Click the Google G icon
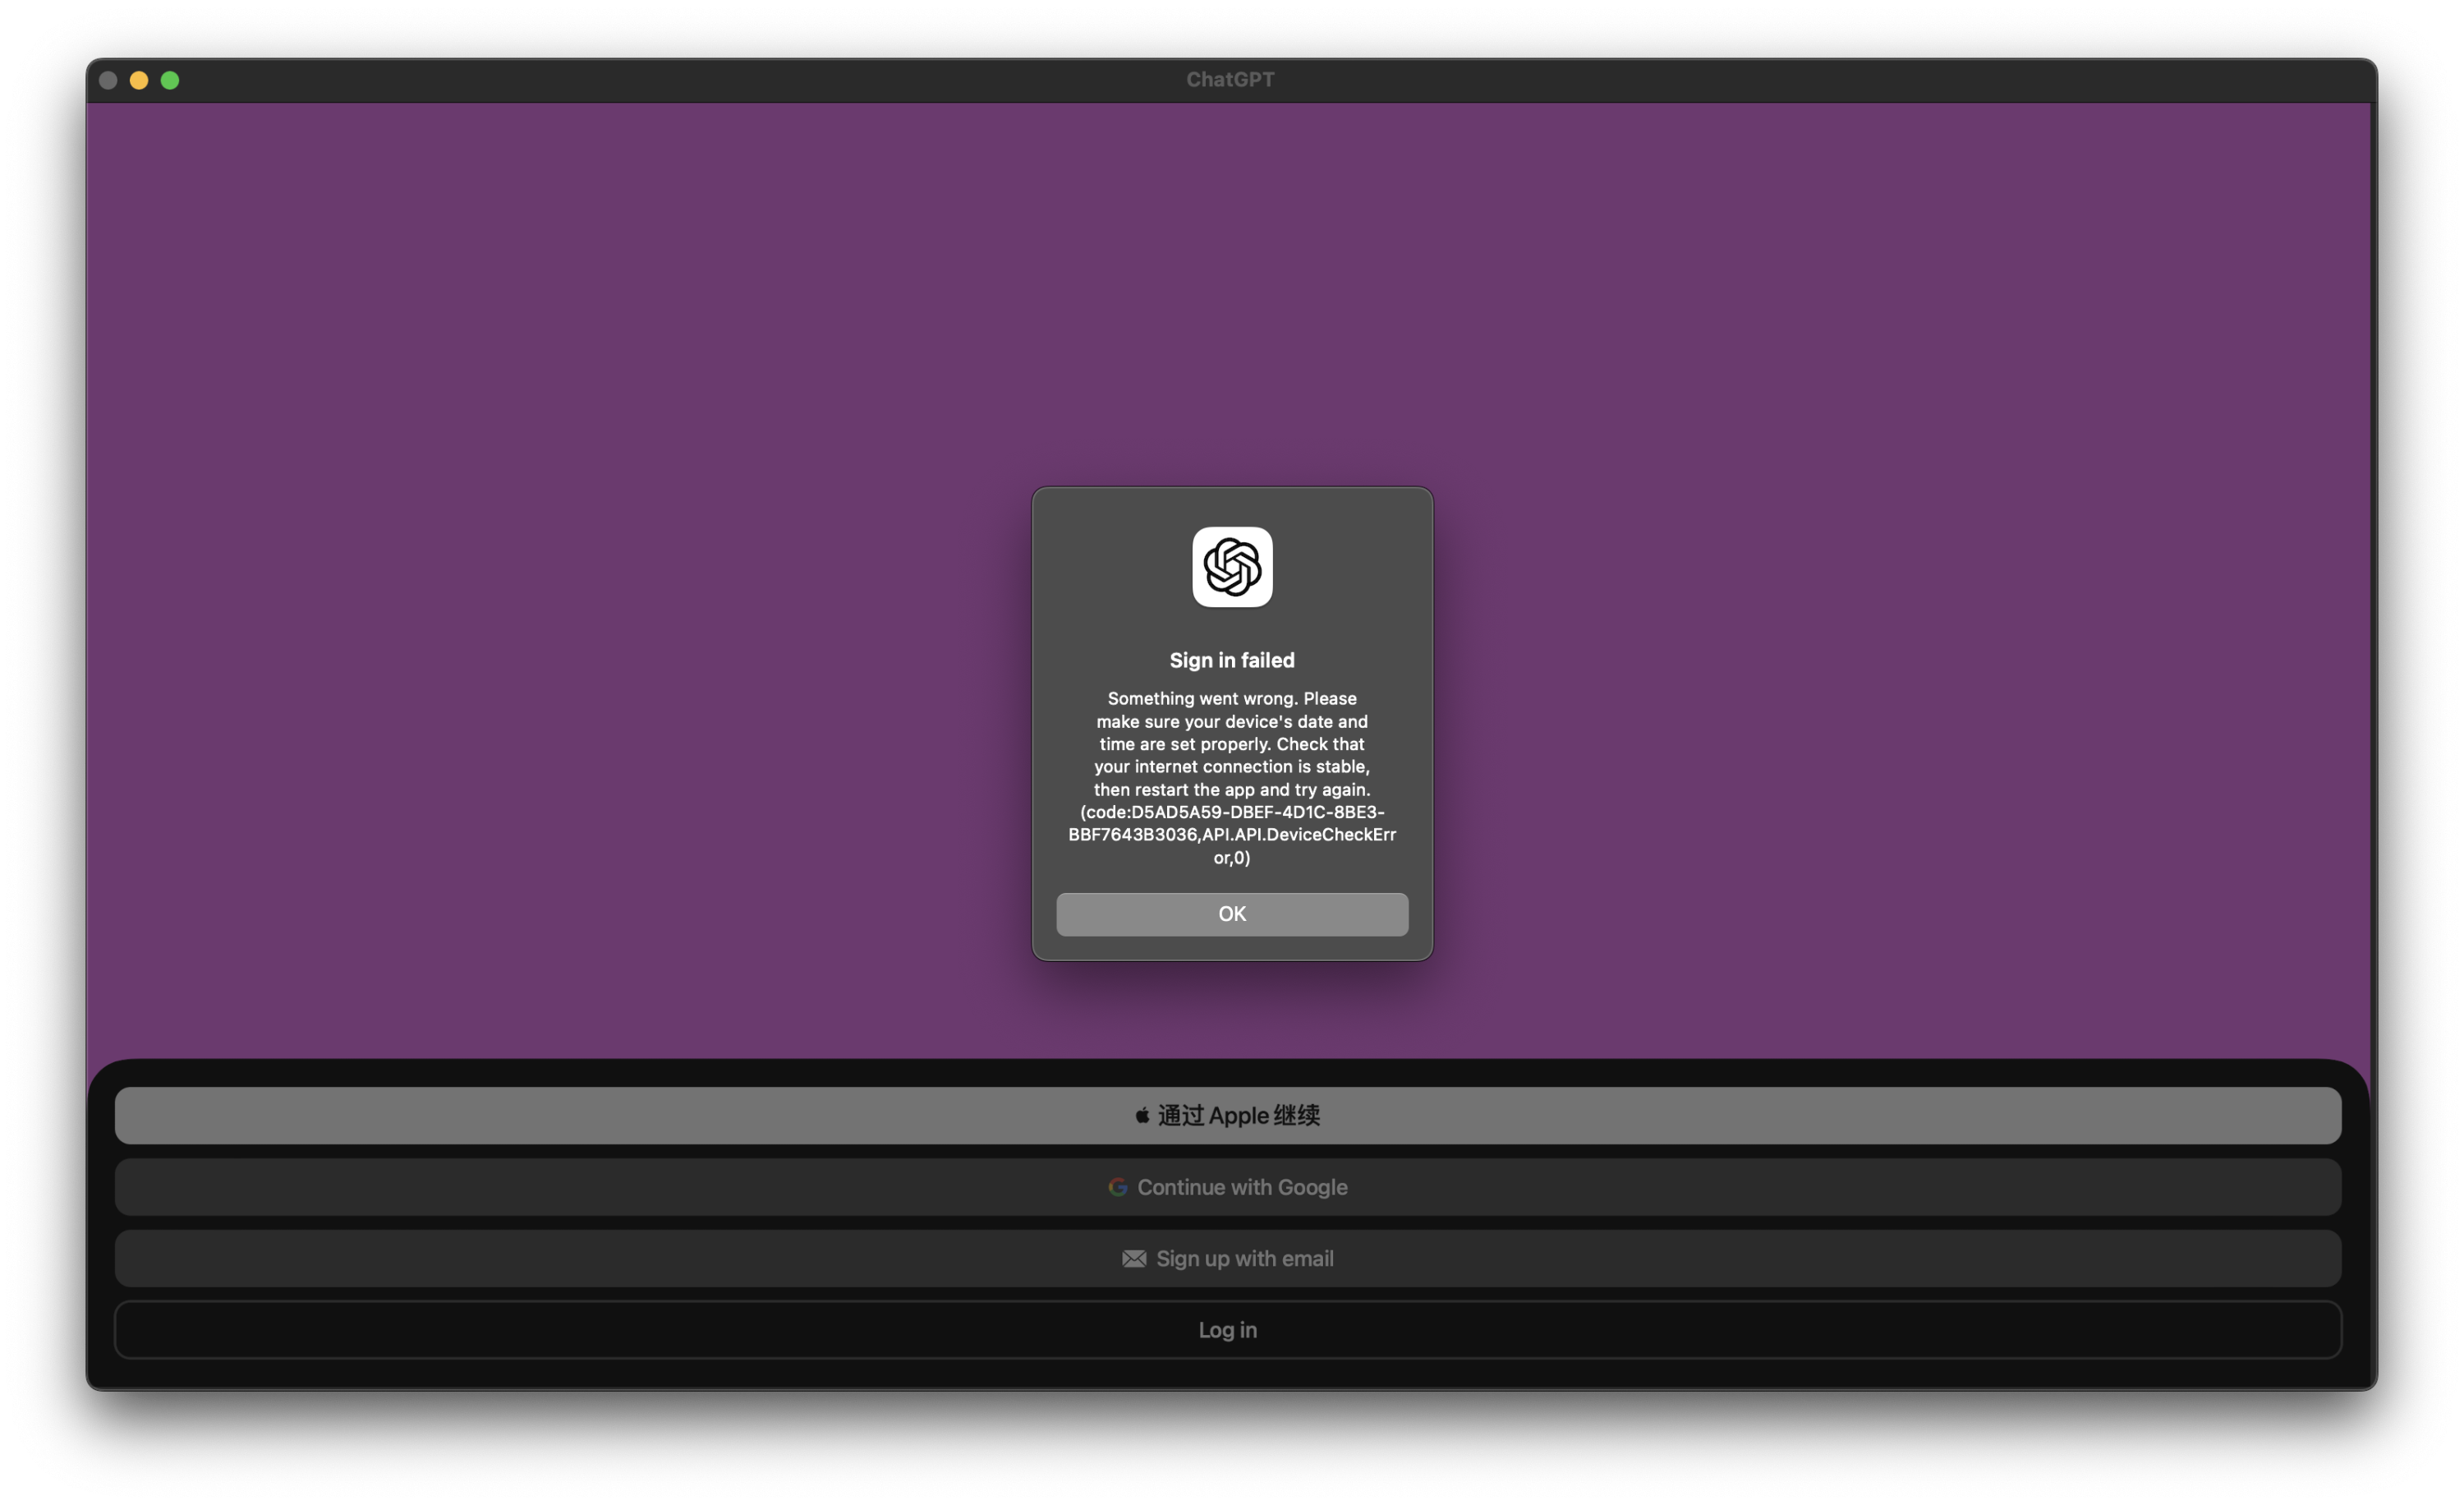 (1118, 1187)
